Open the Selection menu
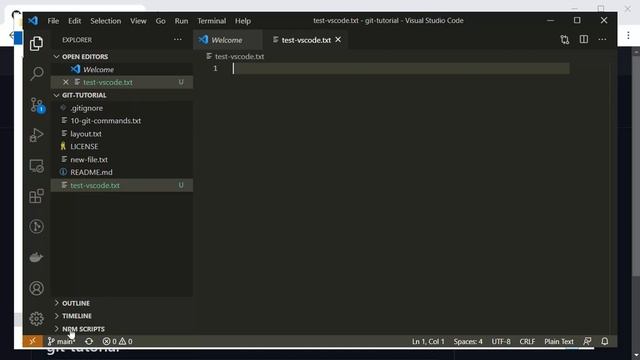 click(x=106, y=21)
